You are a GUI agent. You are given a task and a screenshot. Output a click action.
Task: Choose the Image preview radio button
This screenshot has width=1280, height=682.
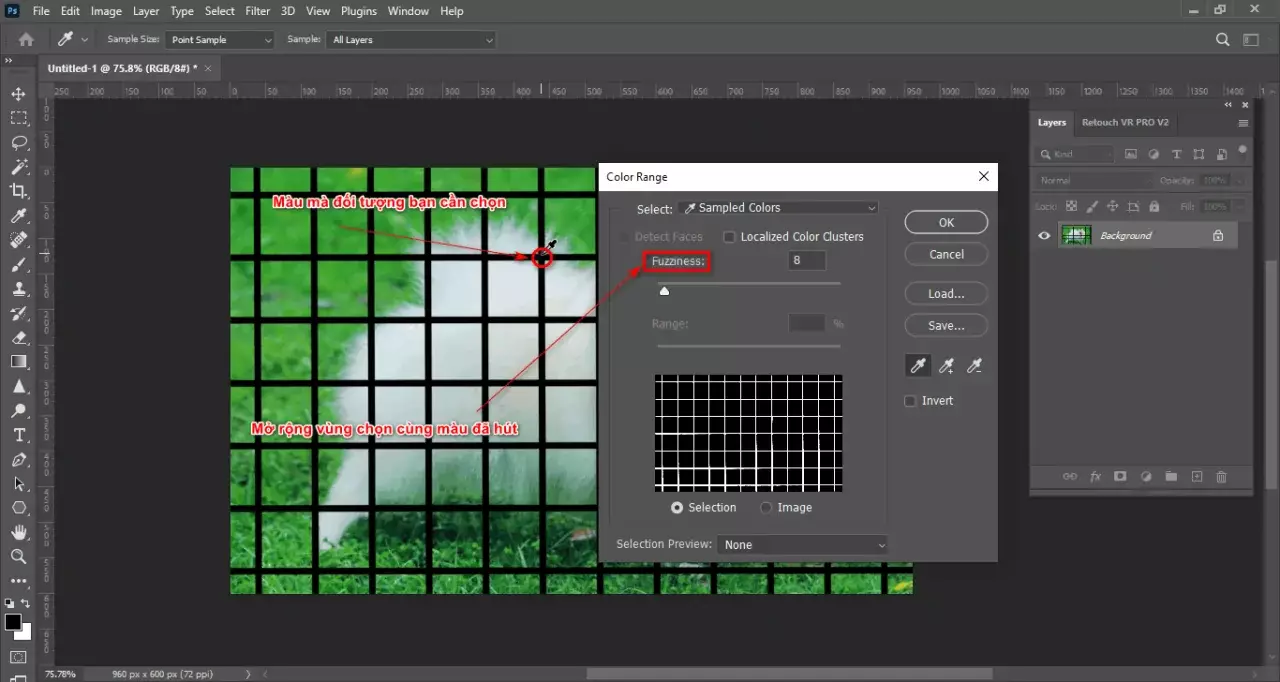pos(766,507)
